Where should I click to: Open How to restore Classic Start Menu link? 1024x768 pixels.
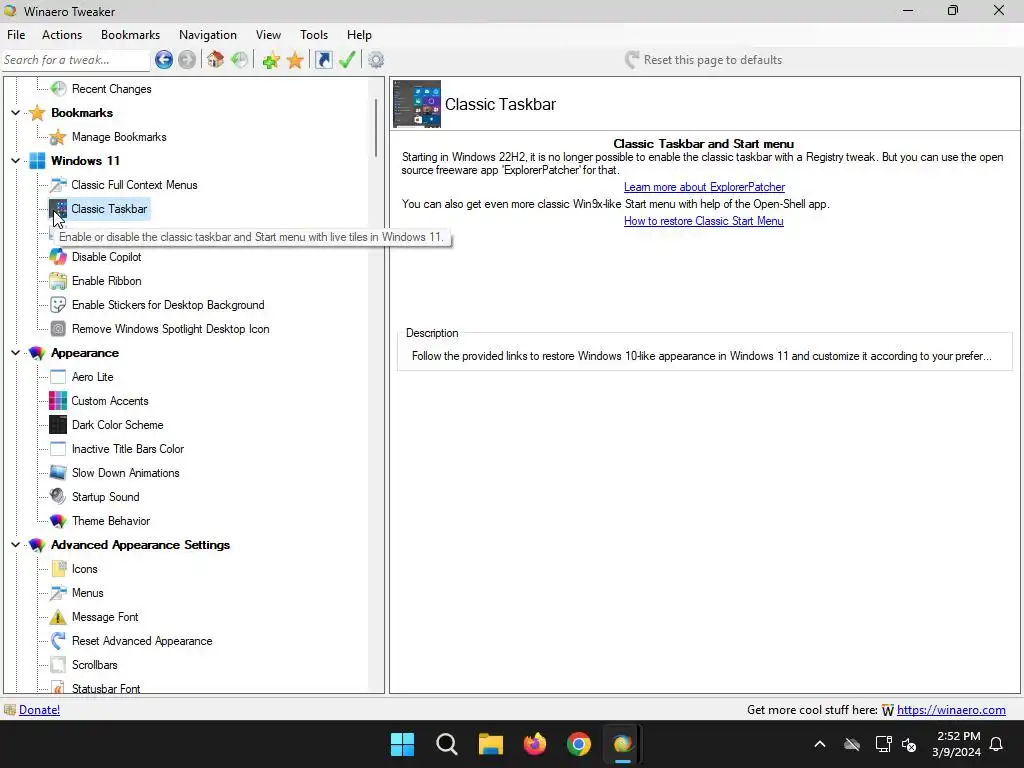pos(703,221)
